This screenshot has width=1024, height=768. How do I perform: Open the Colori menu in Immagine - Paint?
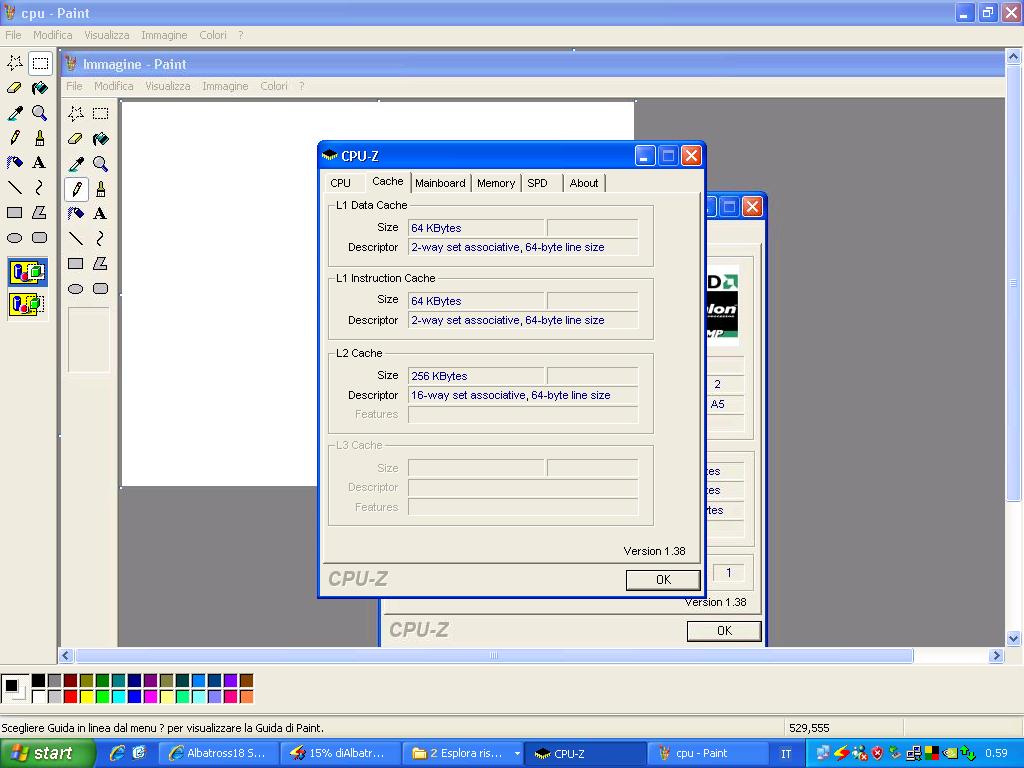coord(274,86)
